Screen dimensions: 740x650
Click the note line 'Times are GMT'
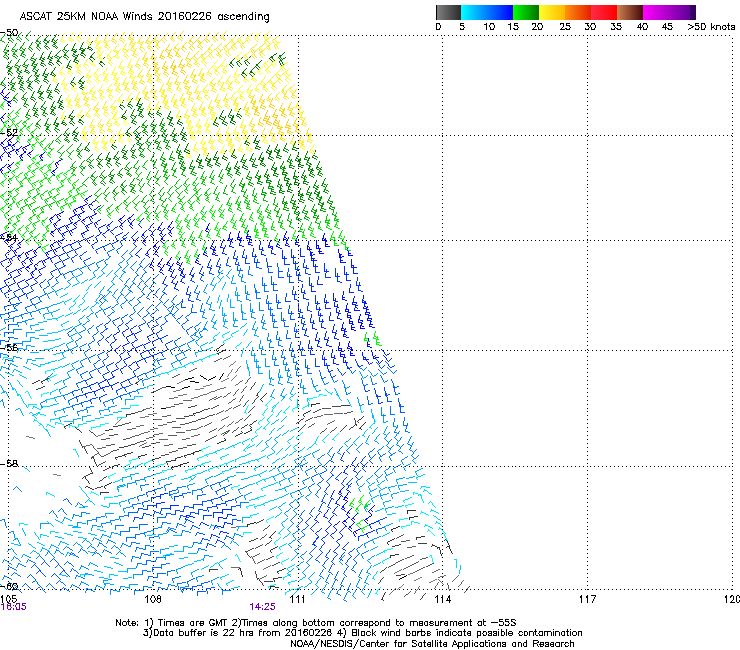tap(193, 623)
